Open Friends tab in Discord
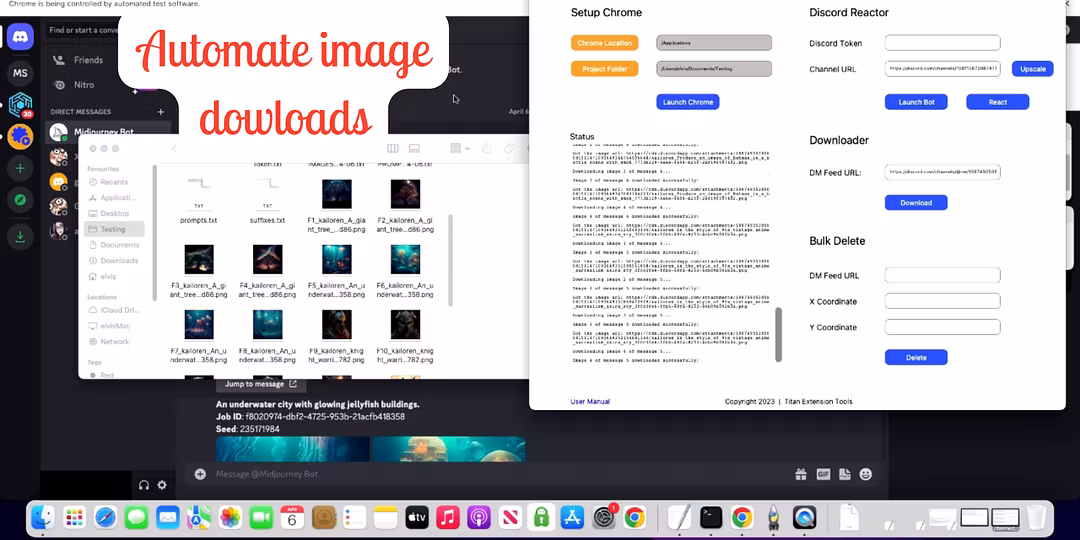The width and height of the screenshot is (1080, 540). coord(88,60)
